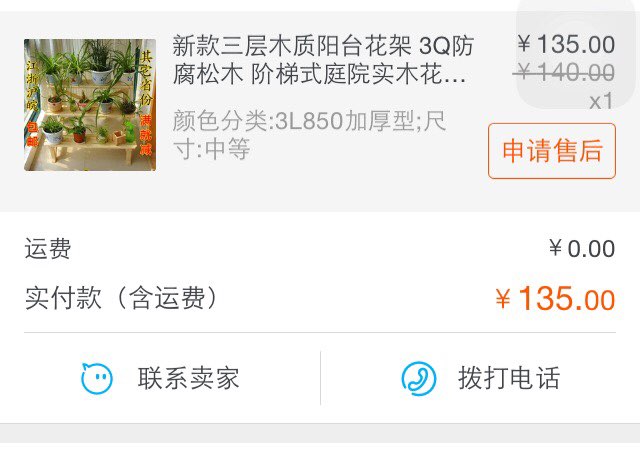Tap the gray order item card background
The image size is (640, 457).
[320, 111]
